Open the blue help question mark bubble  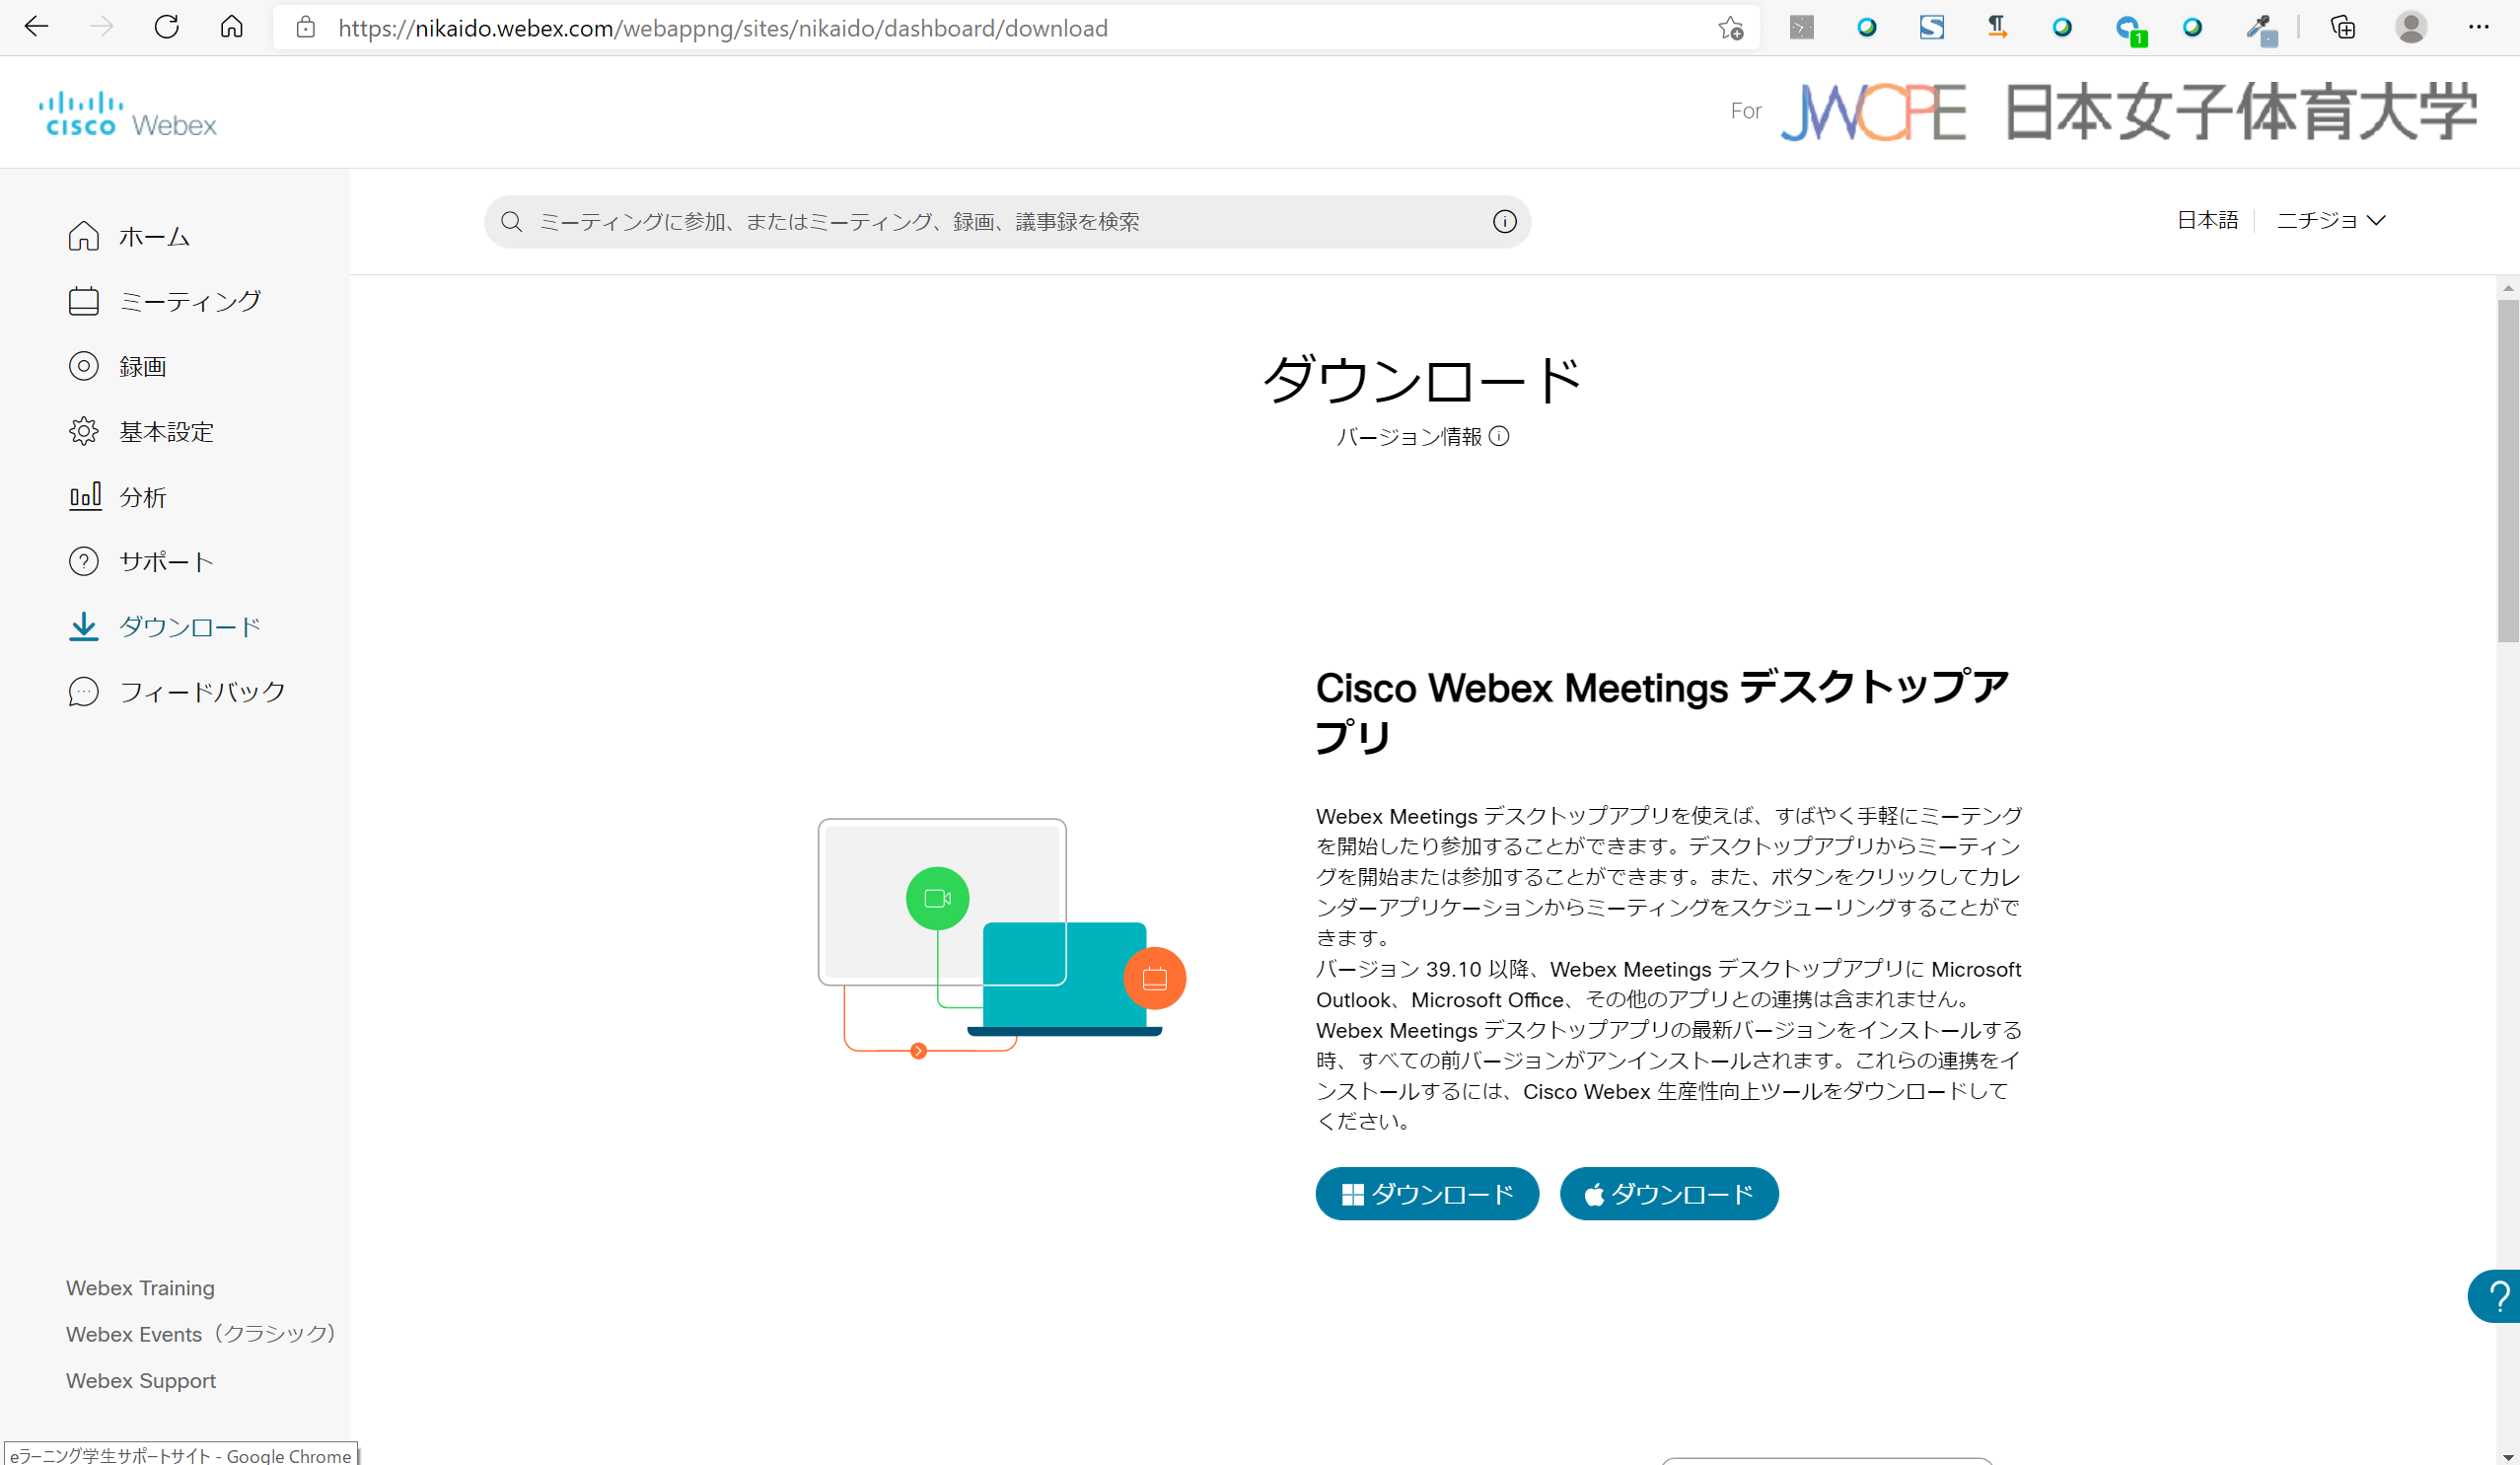pos(2496,1296)
